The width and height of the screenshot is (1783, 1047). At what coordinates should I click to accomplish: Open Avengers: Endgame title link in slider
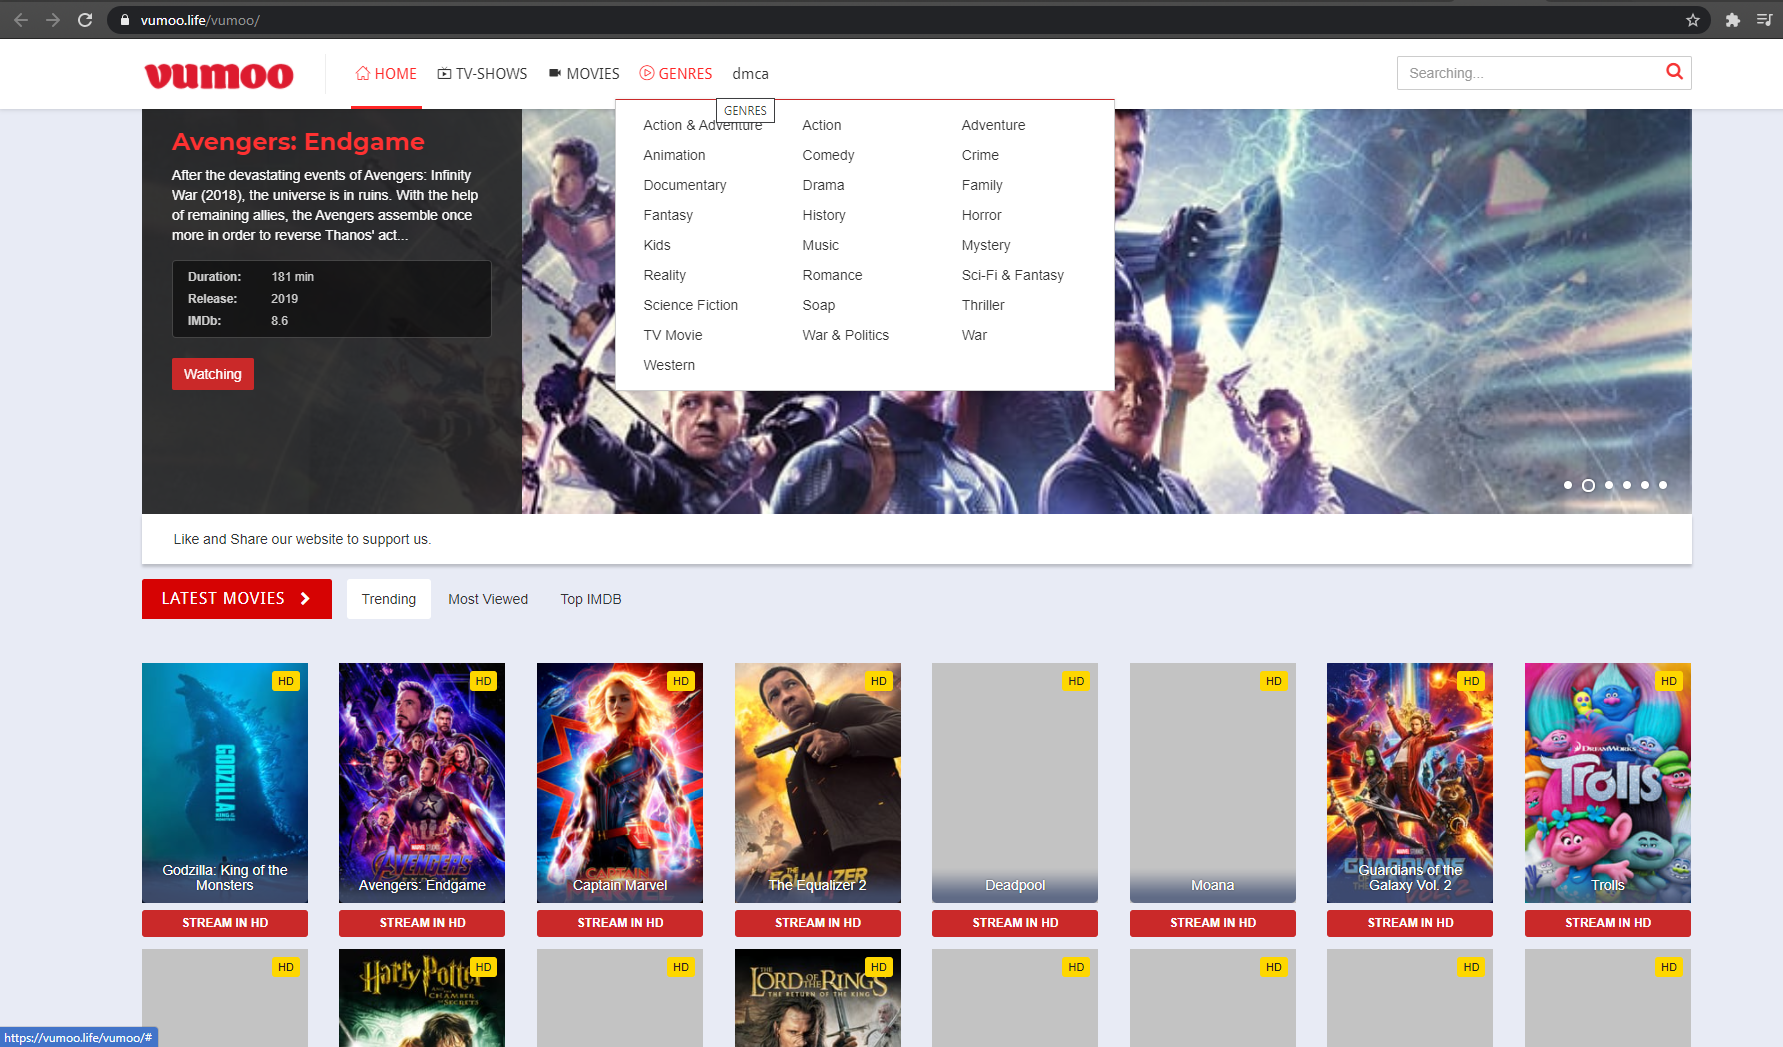point(298,142)
